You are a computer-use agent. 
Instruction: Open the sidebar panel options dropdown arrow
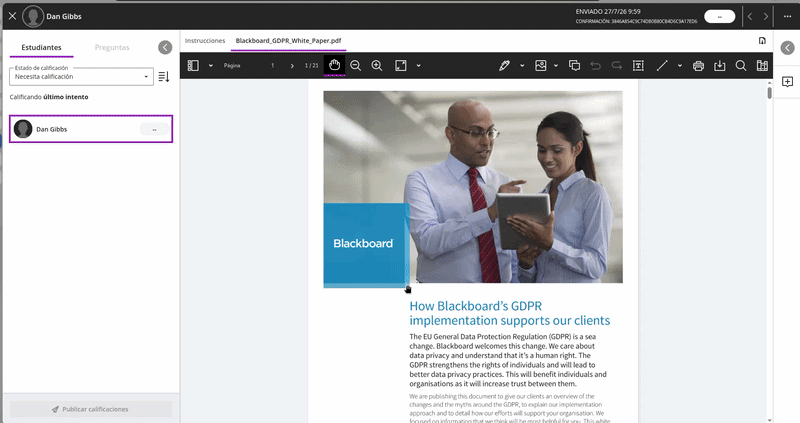[x=210, y=65]
